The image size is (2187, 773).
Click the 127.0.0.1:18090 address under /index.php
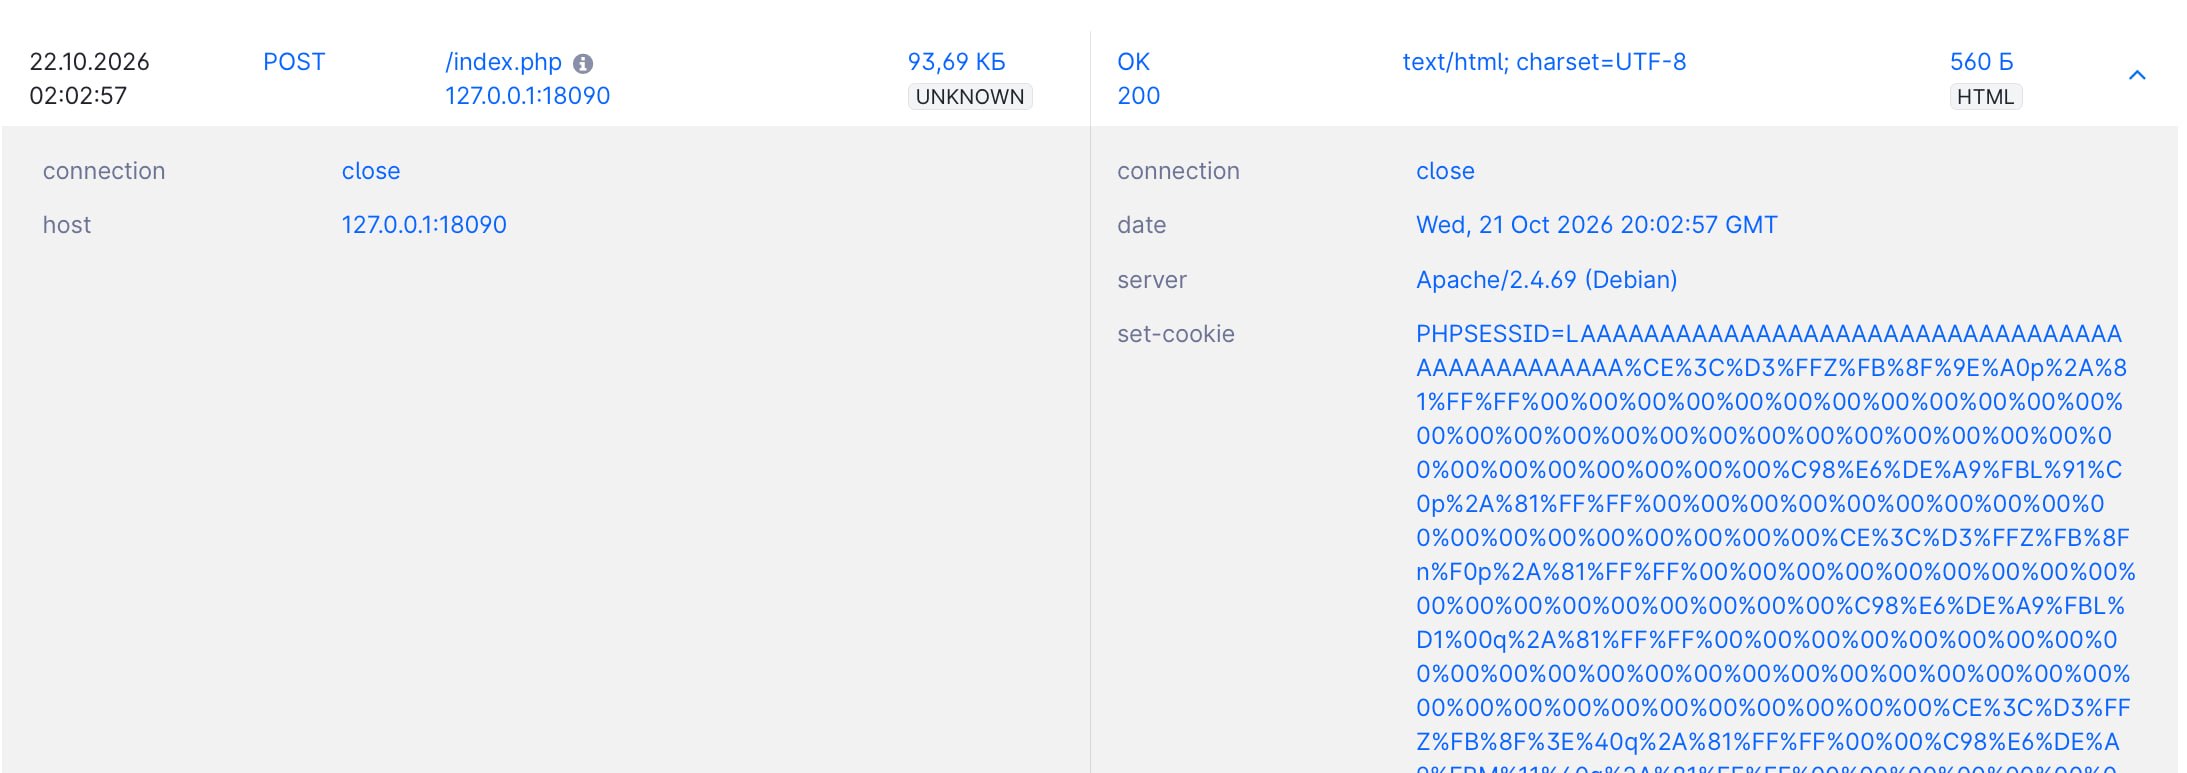[x=527, y=96]
